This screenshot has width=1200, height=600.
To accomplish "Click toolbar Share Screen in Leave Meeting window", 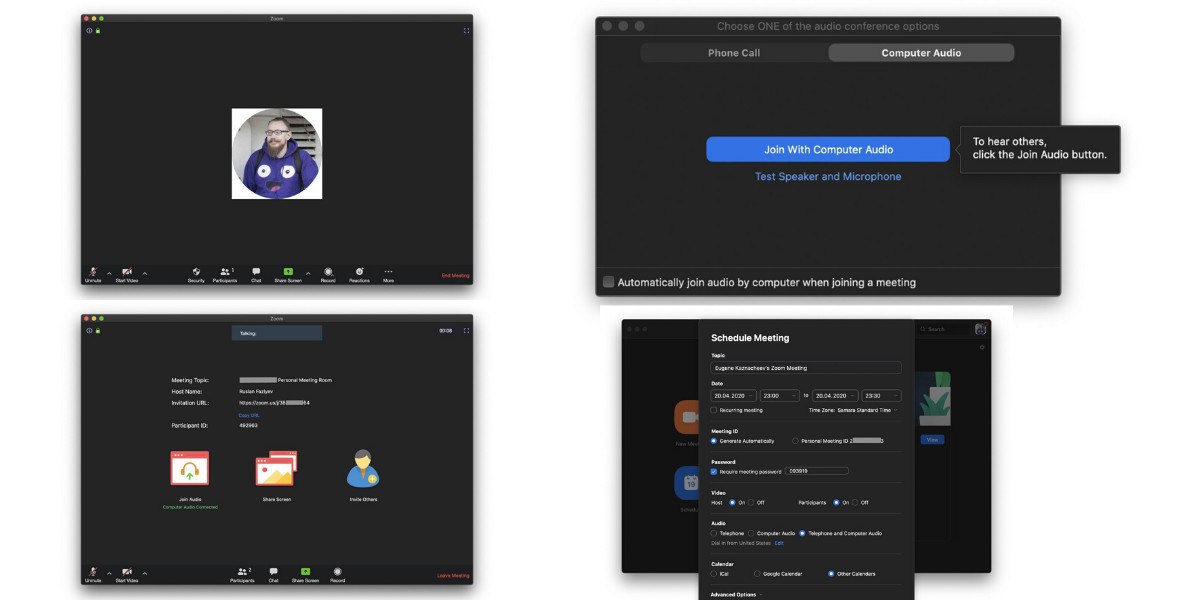I will 305,575.
